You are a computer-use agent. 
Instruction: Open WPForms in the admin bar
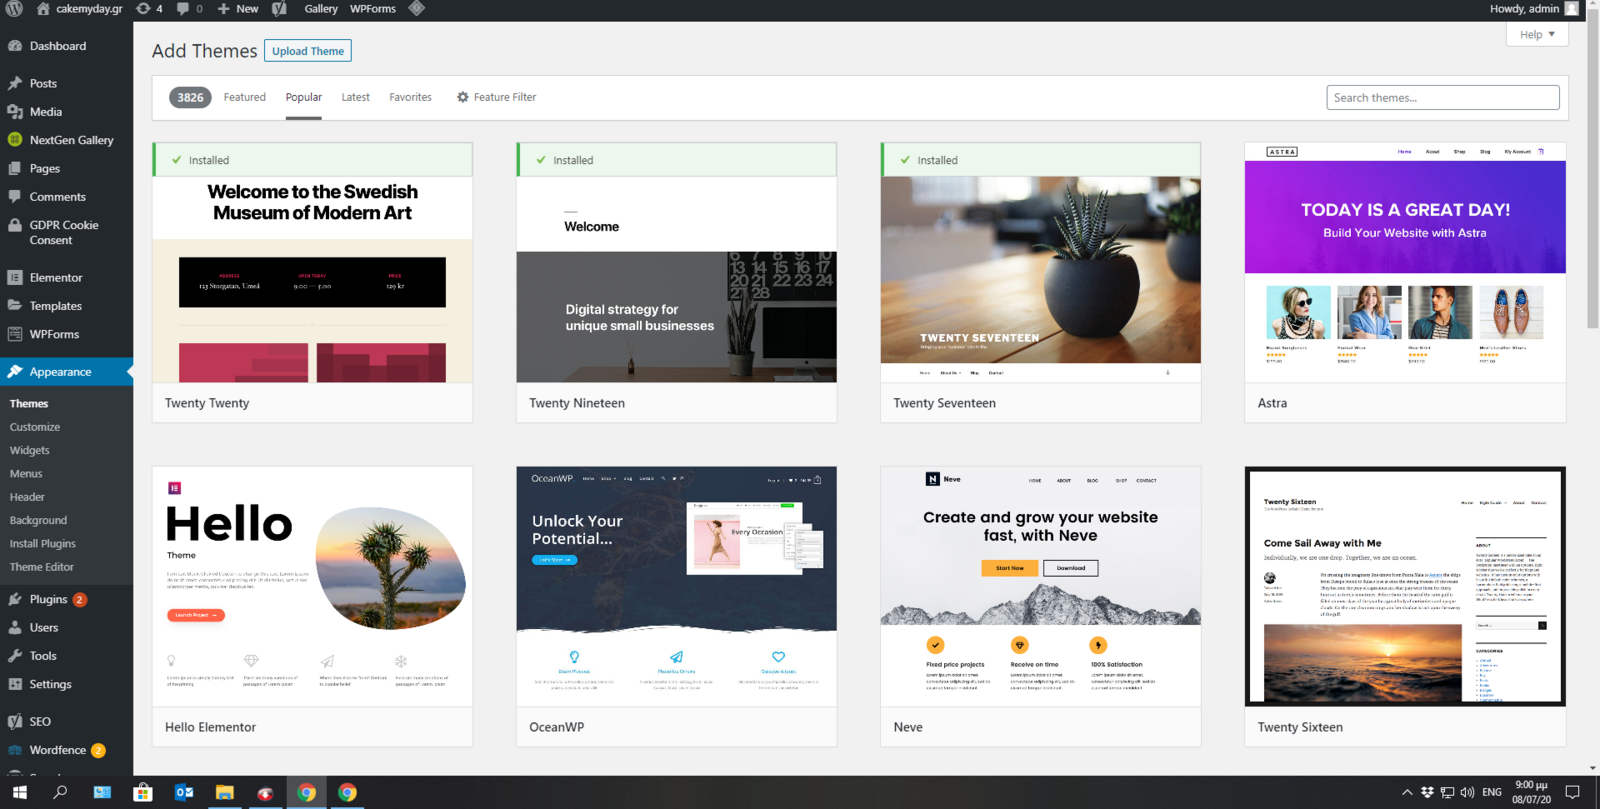coord(373,9)
